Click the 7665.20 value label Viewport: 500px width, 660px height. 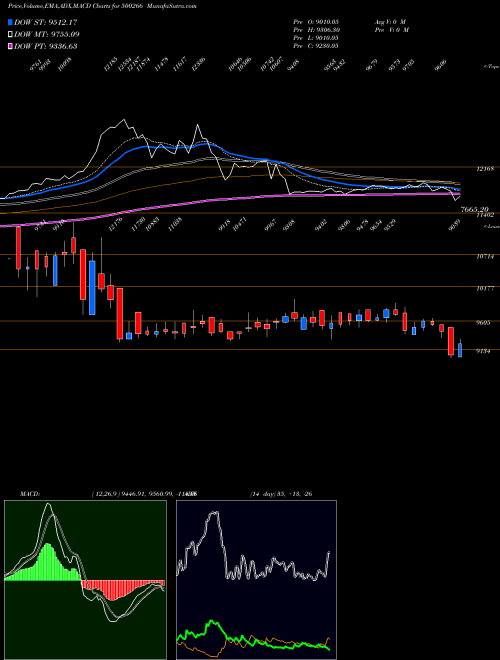474,209
